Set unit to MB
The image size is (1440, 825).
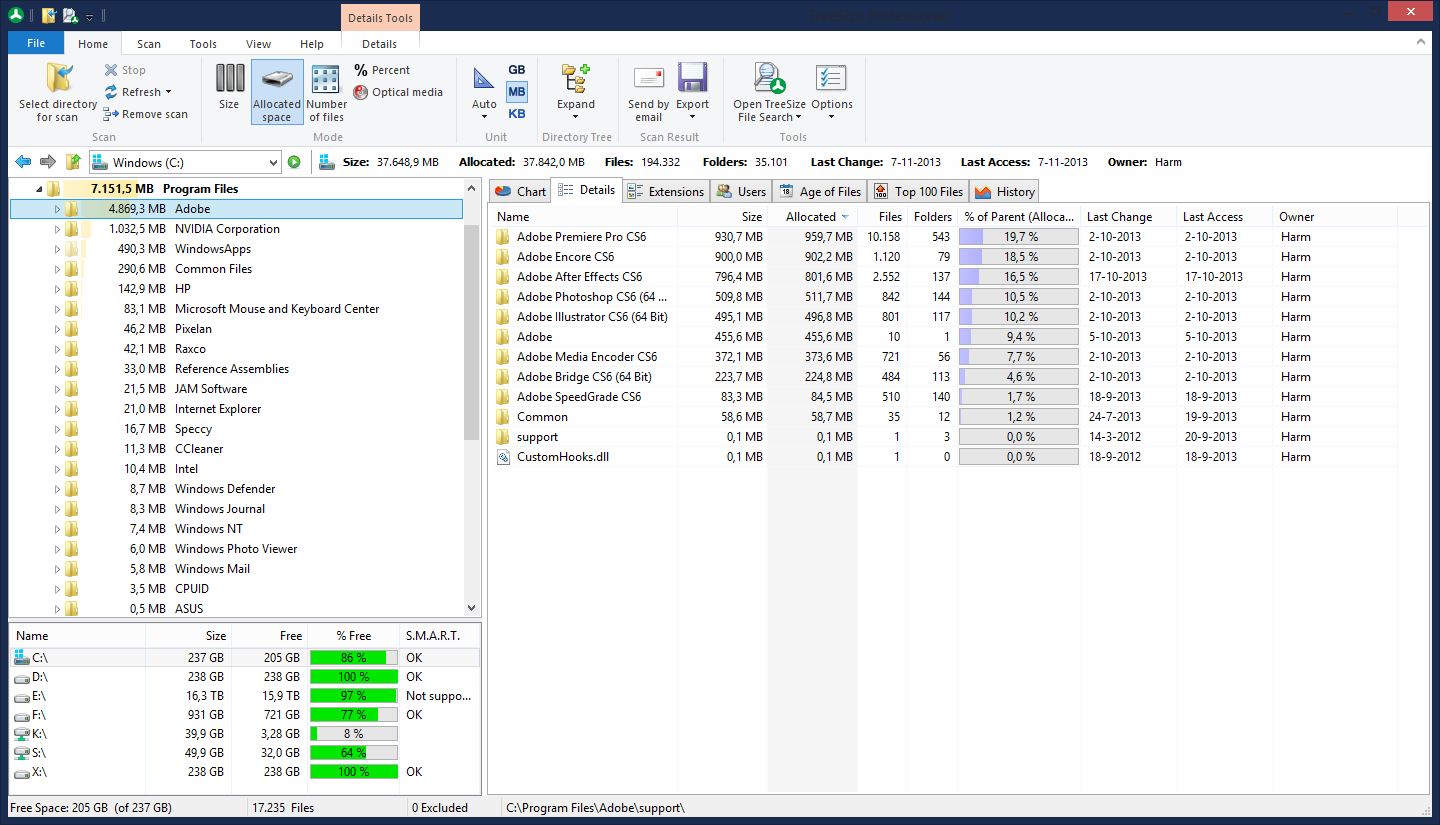tap(516, 92)
